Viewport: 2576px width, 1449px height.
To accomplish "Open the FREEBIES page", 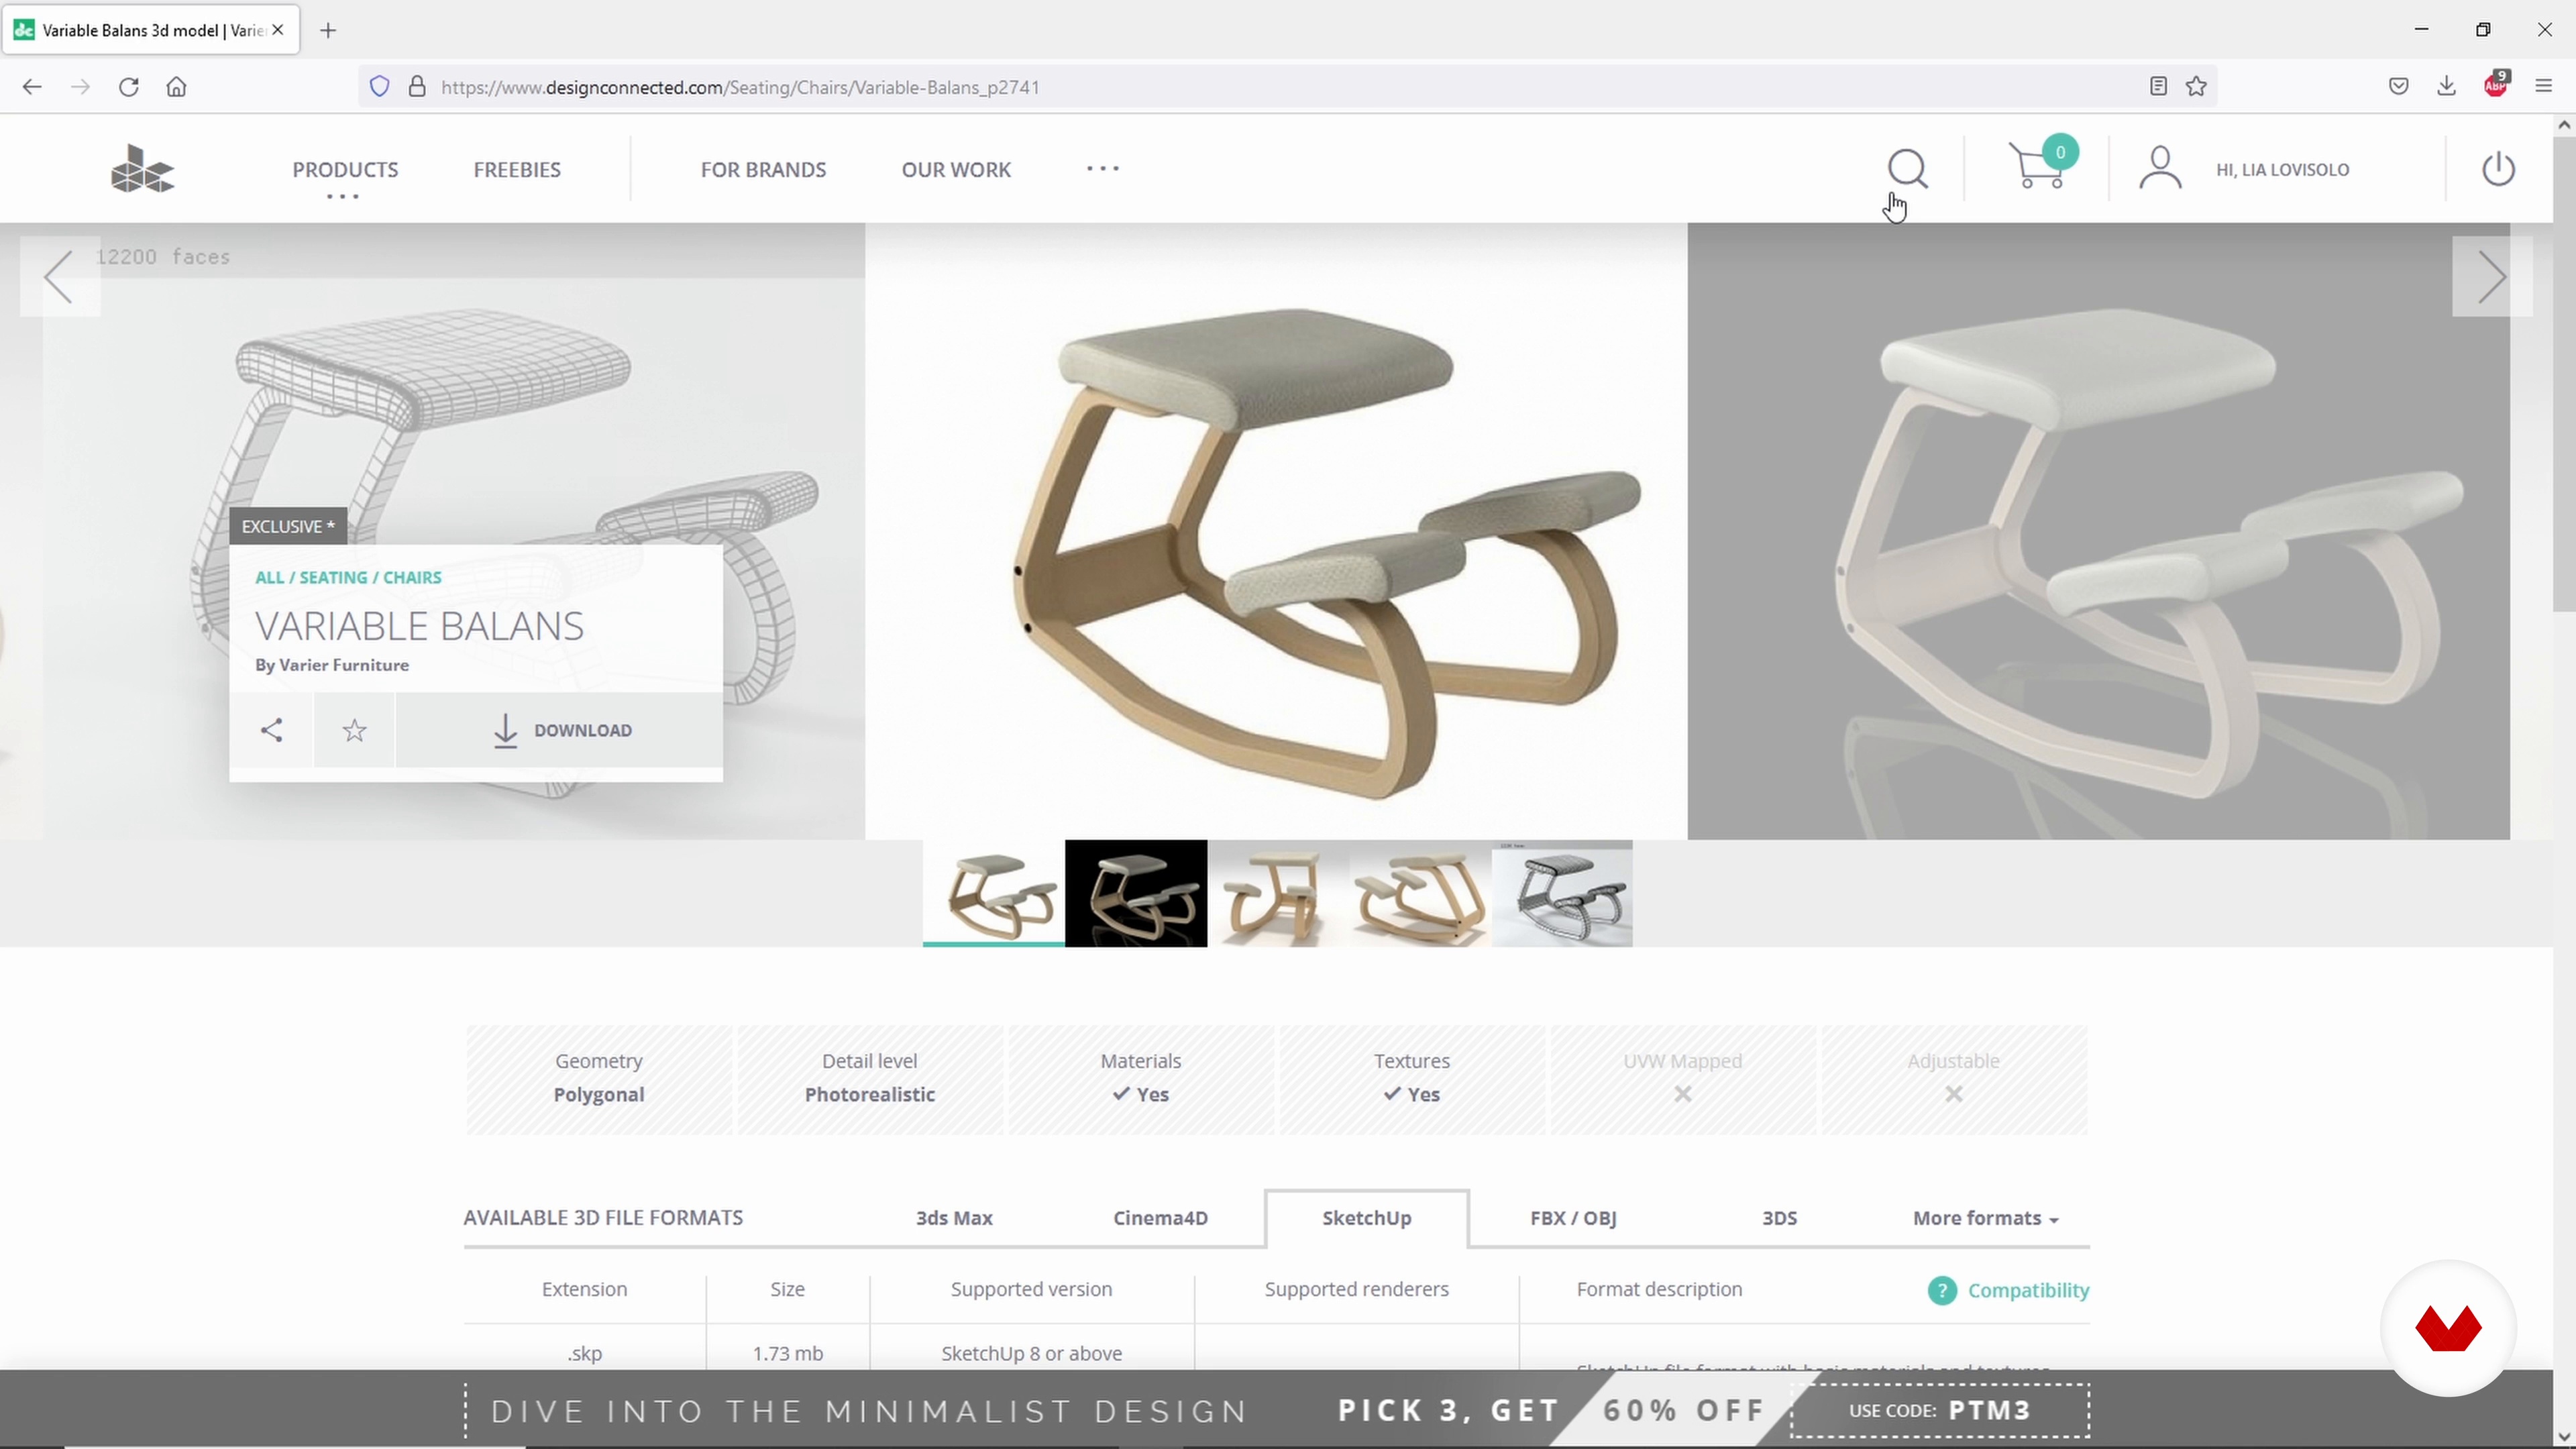I will point(517,170).
